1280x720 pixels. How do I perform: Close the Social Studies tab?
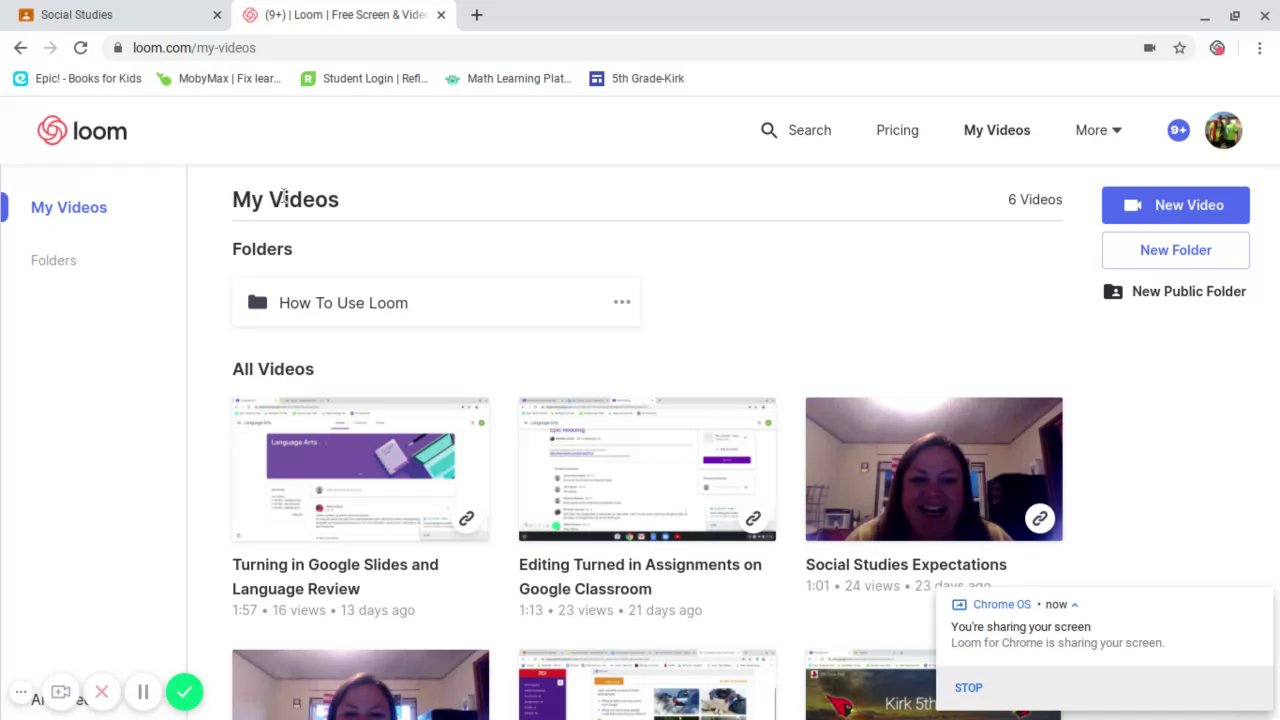click(x=217, y=15)
